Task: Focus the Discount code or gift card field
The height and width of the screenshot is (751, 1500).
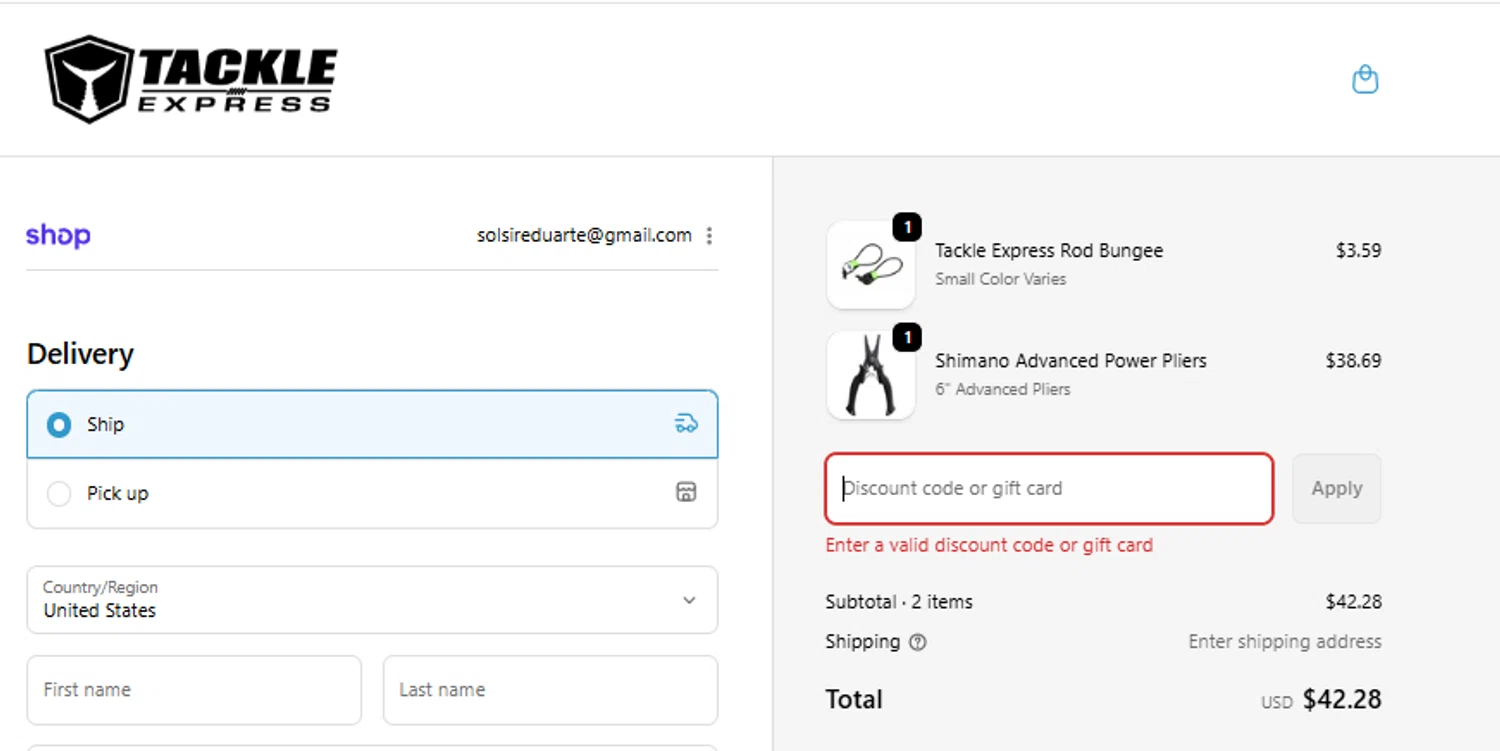Action: click(1049, 488)
